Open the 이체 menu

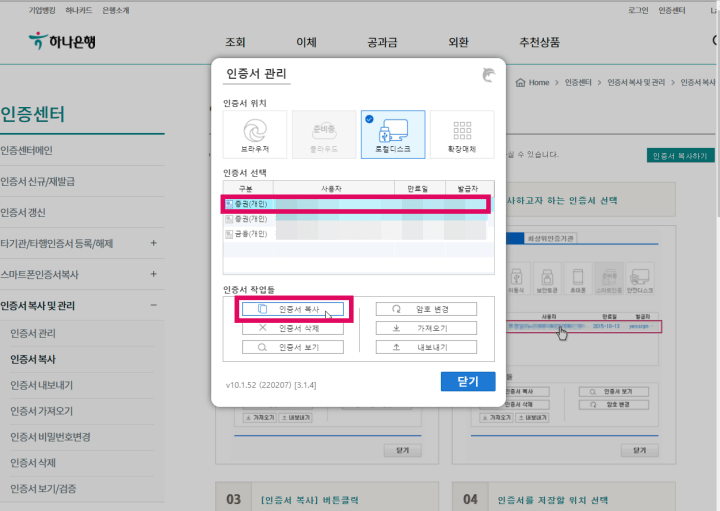click(306, 42)
